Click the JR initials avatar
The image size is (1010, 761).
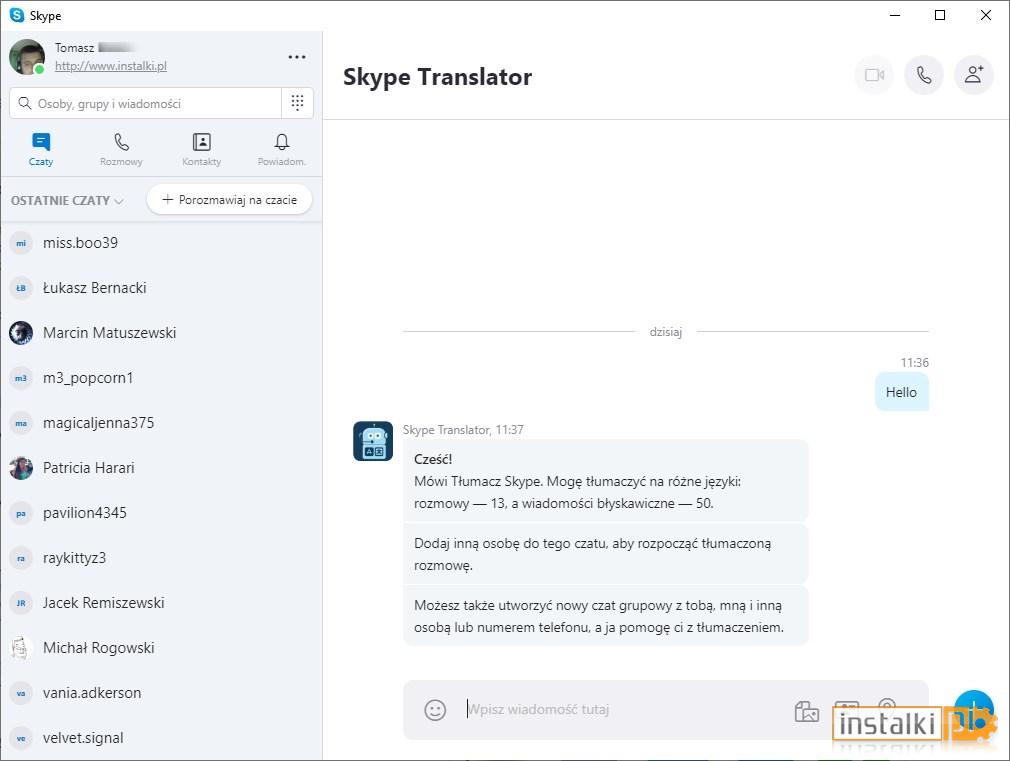click(21, 603)
